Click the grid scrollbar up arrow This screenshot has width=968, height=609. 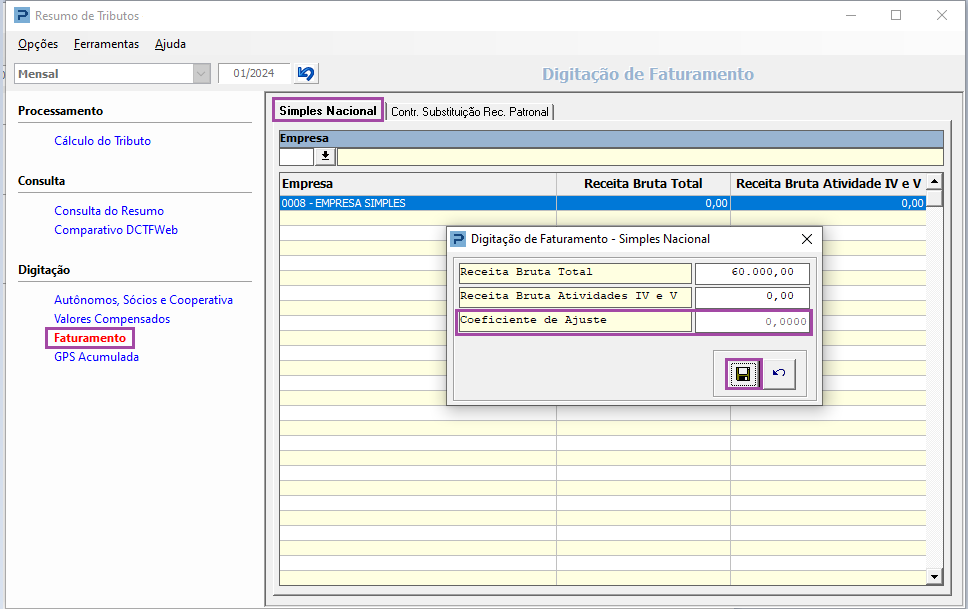pos(934,182)
